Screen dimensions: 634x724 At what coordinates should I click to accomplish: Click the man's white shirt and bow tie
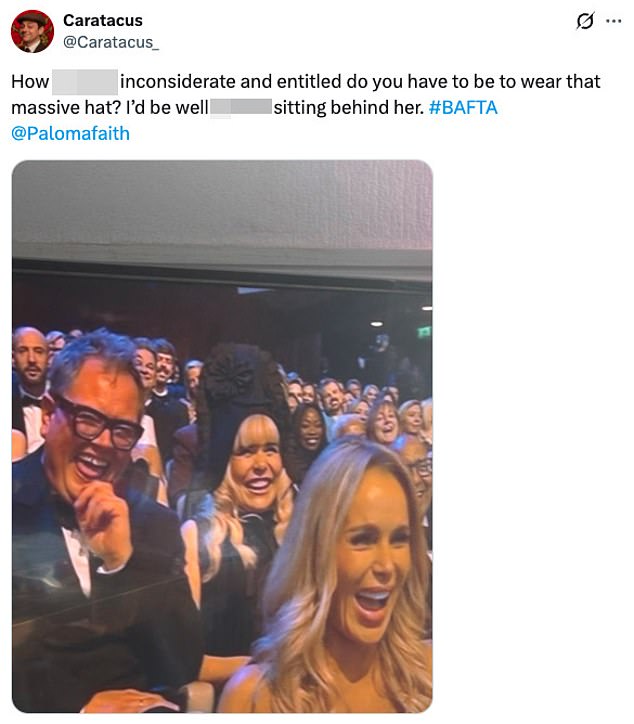coord(76,549)
